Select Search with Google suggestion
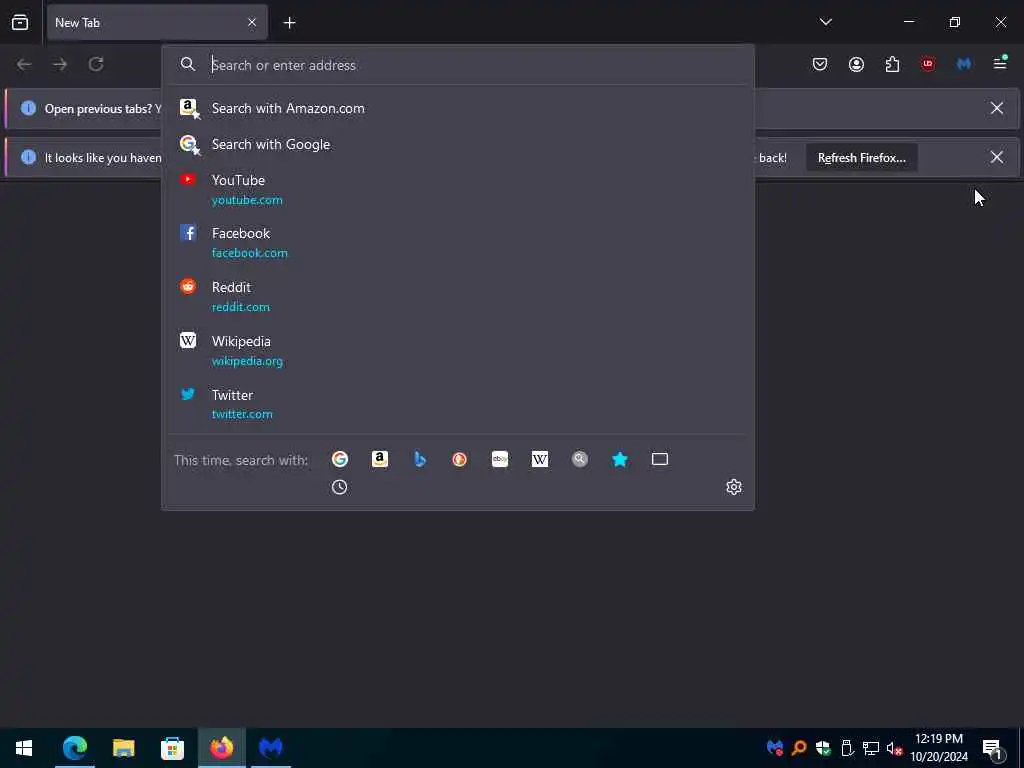Viewport: 1024px width, 768px height. 457,144
